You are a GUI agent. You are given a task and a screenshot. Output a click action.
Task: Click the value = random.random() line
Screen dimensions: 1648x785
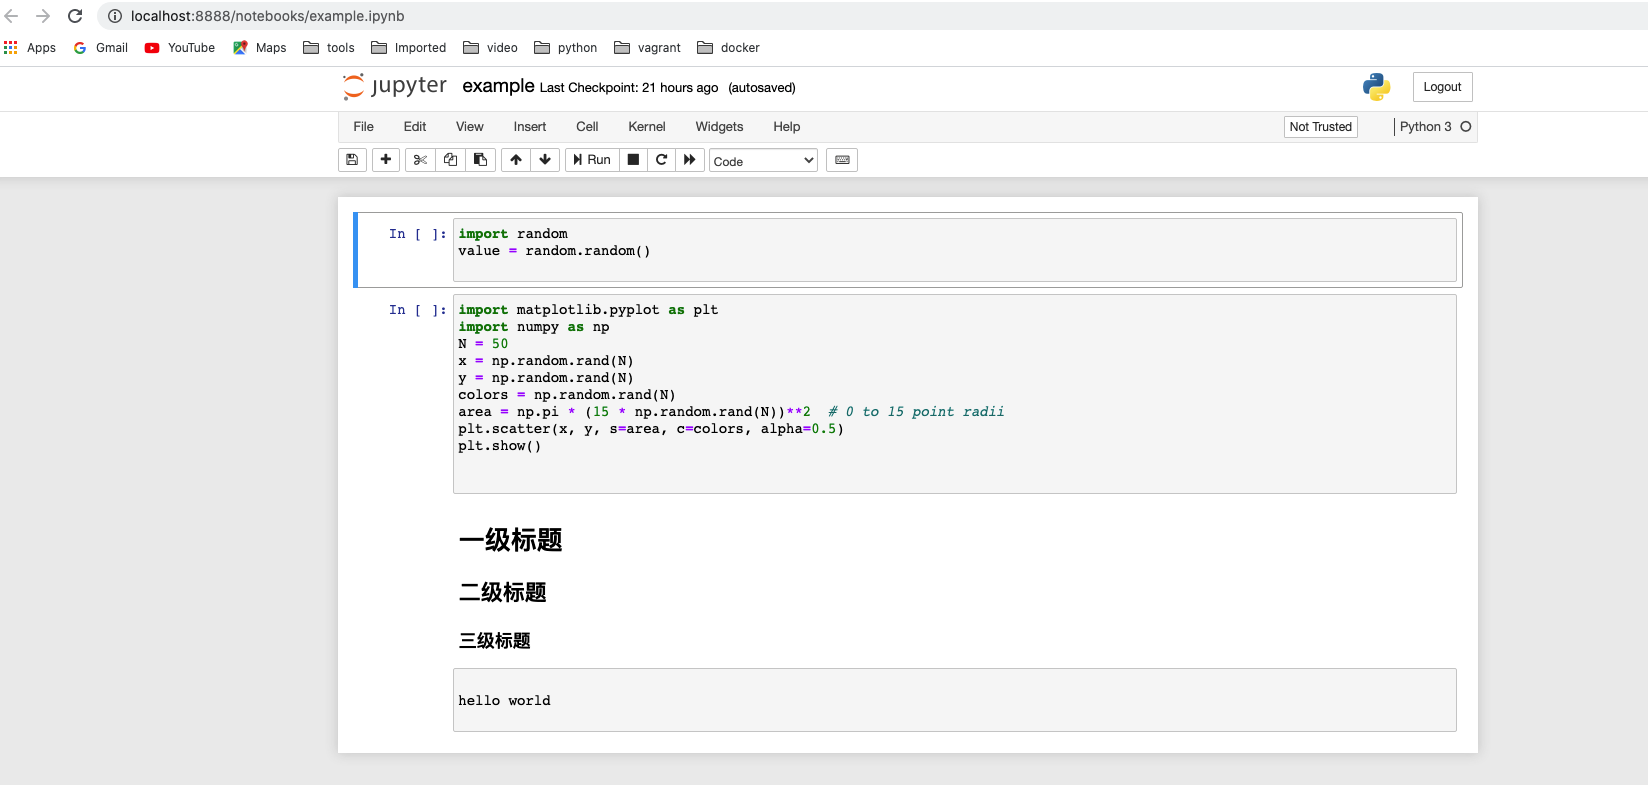coord(554,251)
